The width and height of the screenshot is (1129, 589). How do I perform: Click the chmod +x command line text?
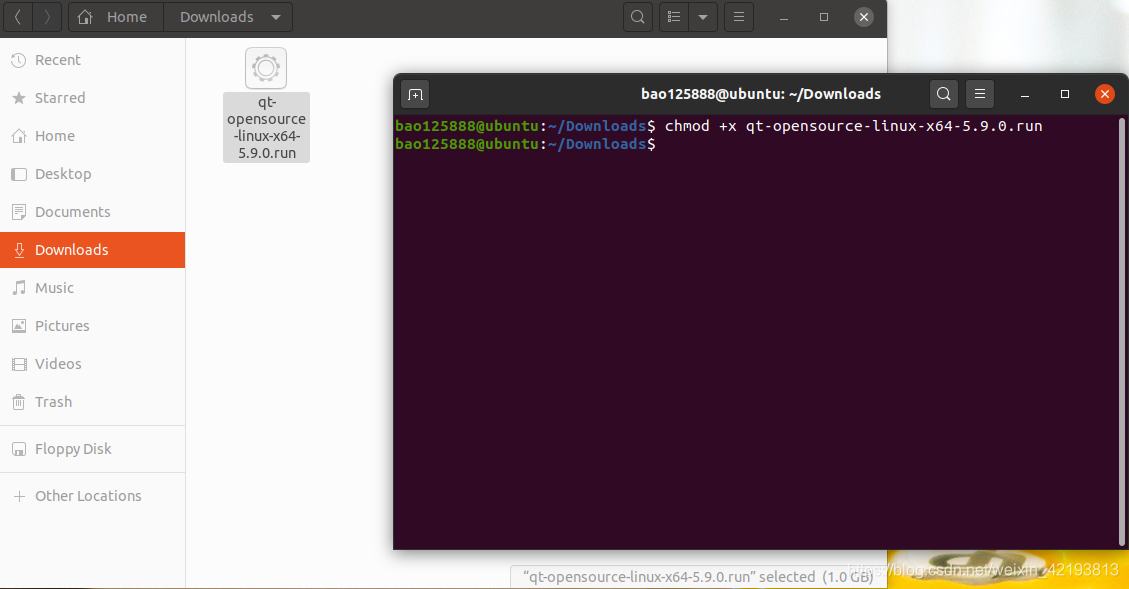pyautogui.click(x=853, y=126)
